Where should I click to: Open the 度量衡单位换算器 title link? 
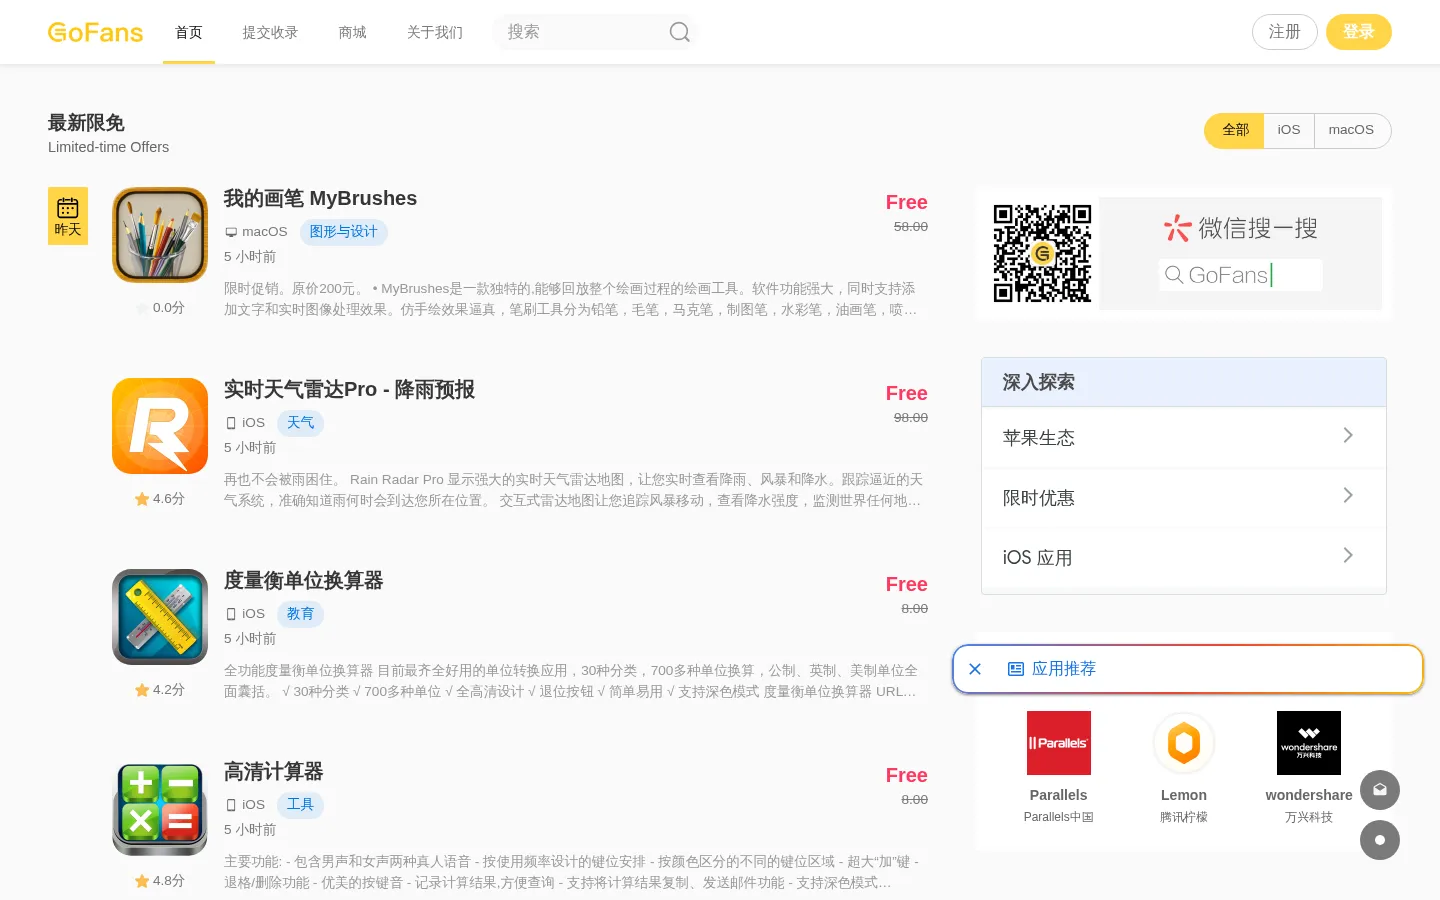(304, 580)
